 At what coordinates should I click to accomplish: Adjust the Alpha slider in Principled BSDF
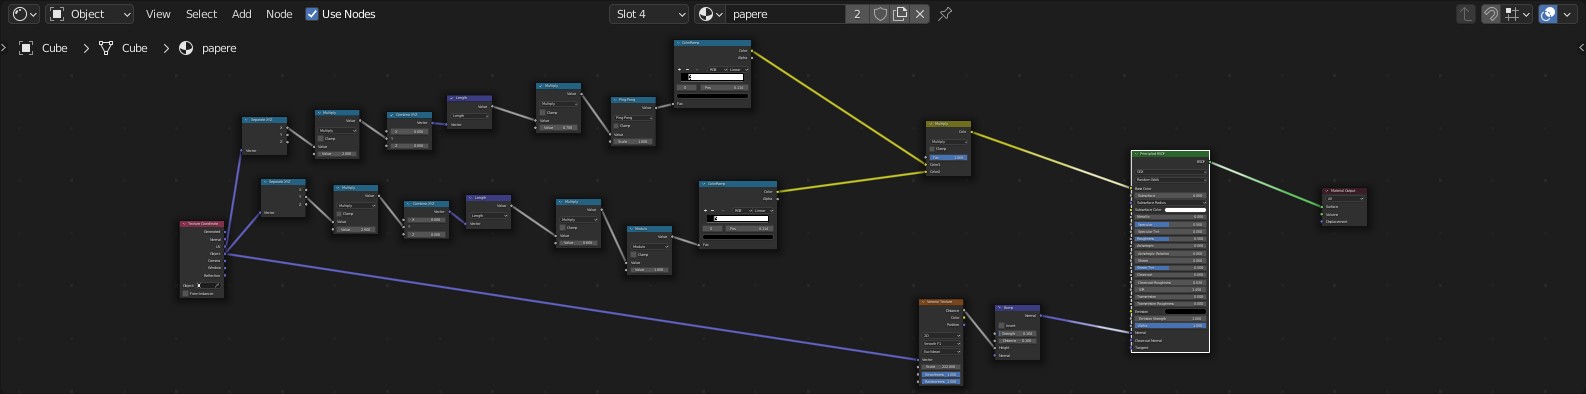[1170, 325]
